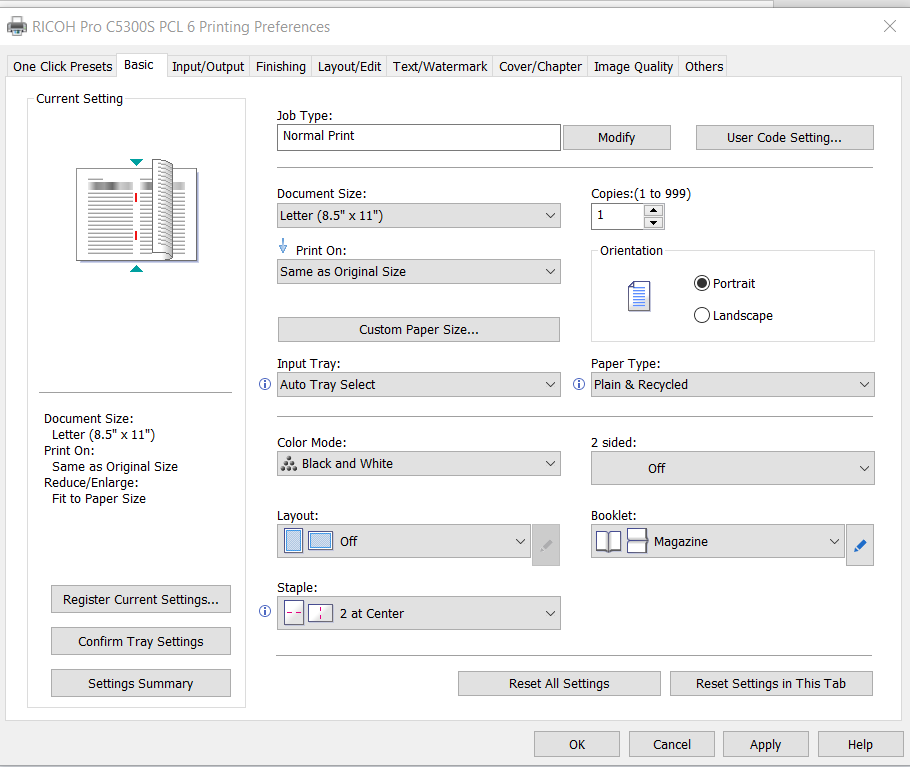
Task: Click the portrait page orientation icon
Action: tap(639, 296)
